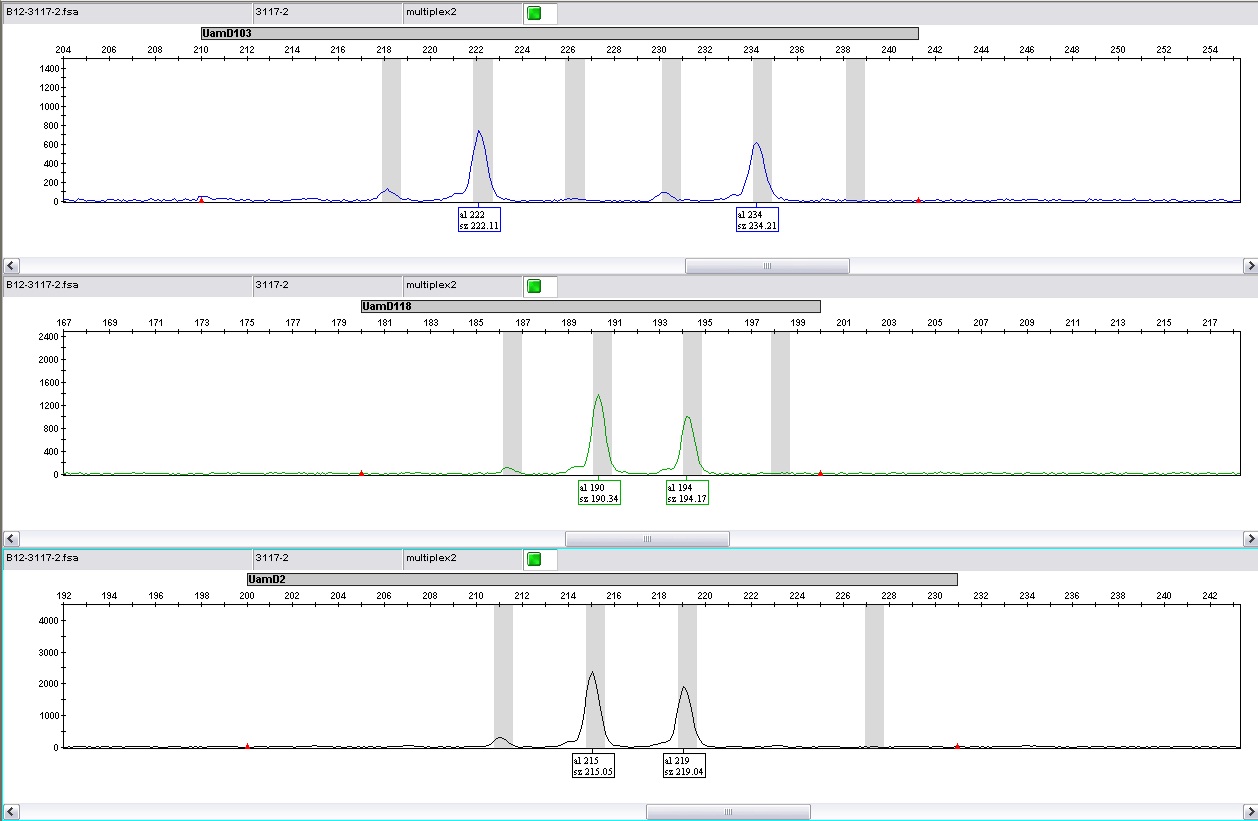Click the B12-3117-2.fsa file name in top header
1258x821 pixels.
(42, 13)
